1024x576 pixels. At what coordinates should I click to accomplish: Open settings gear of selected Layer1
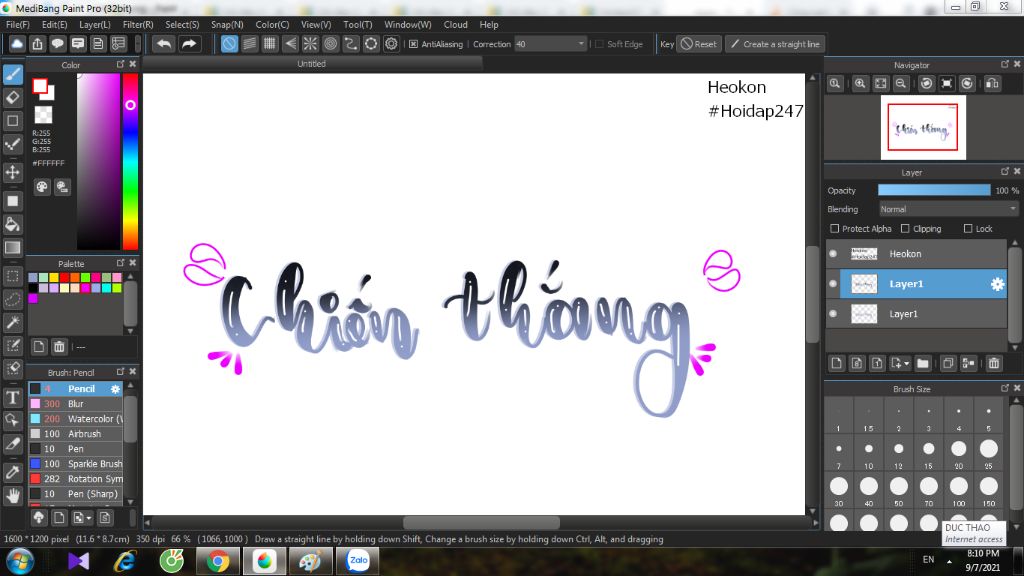(x=997, y=284)
